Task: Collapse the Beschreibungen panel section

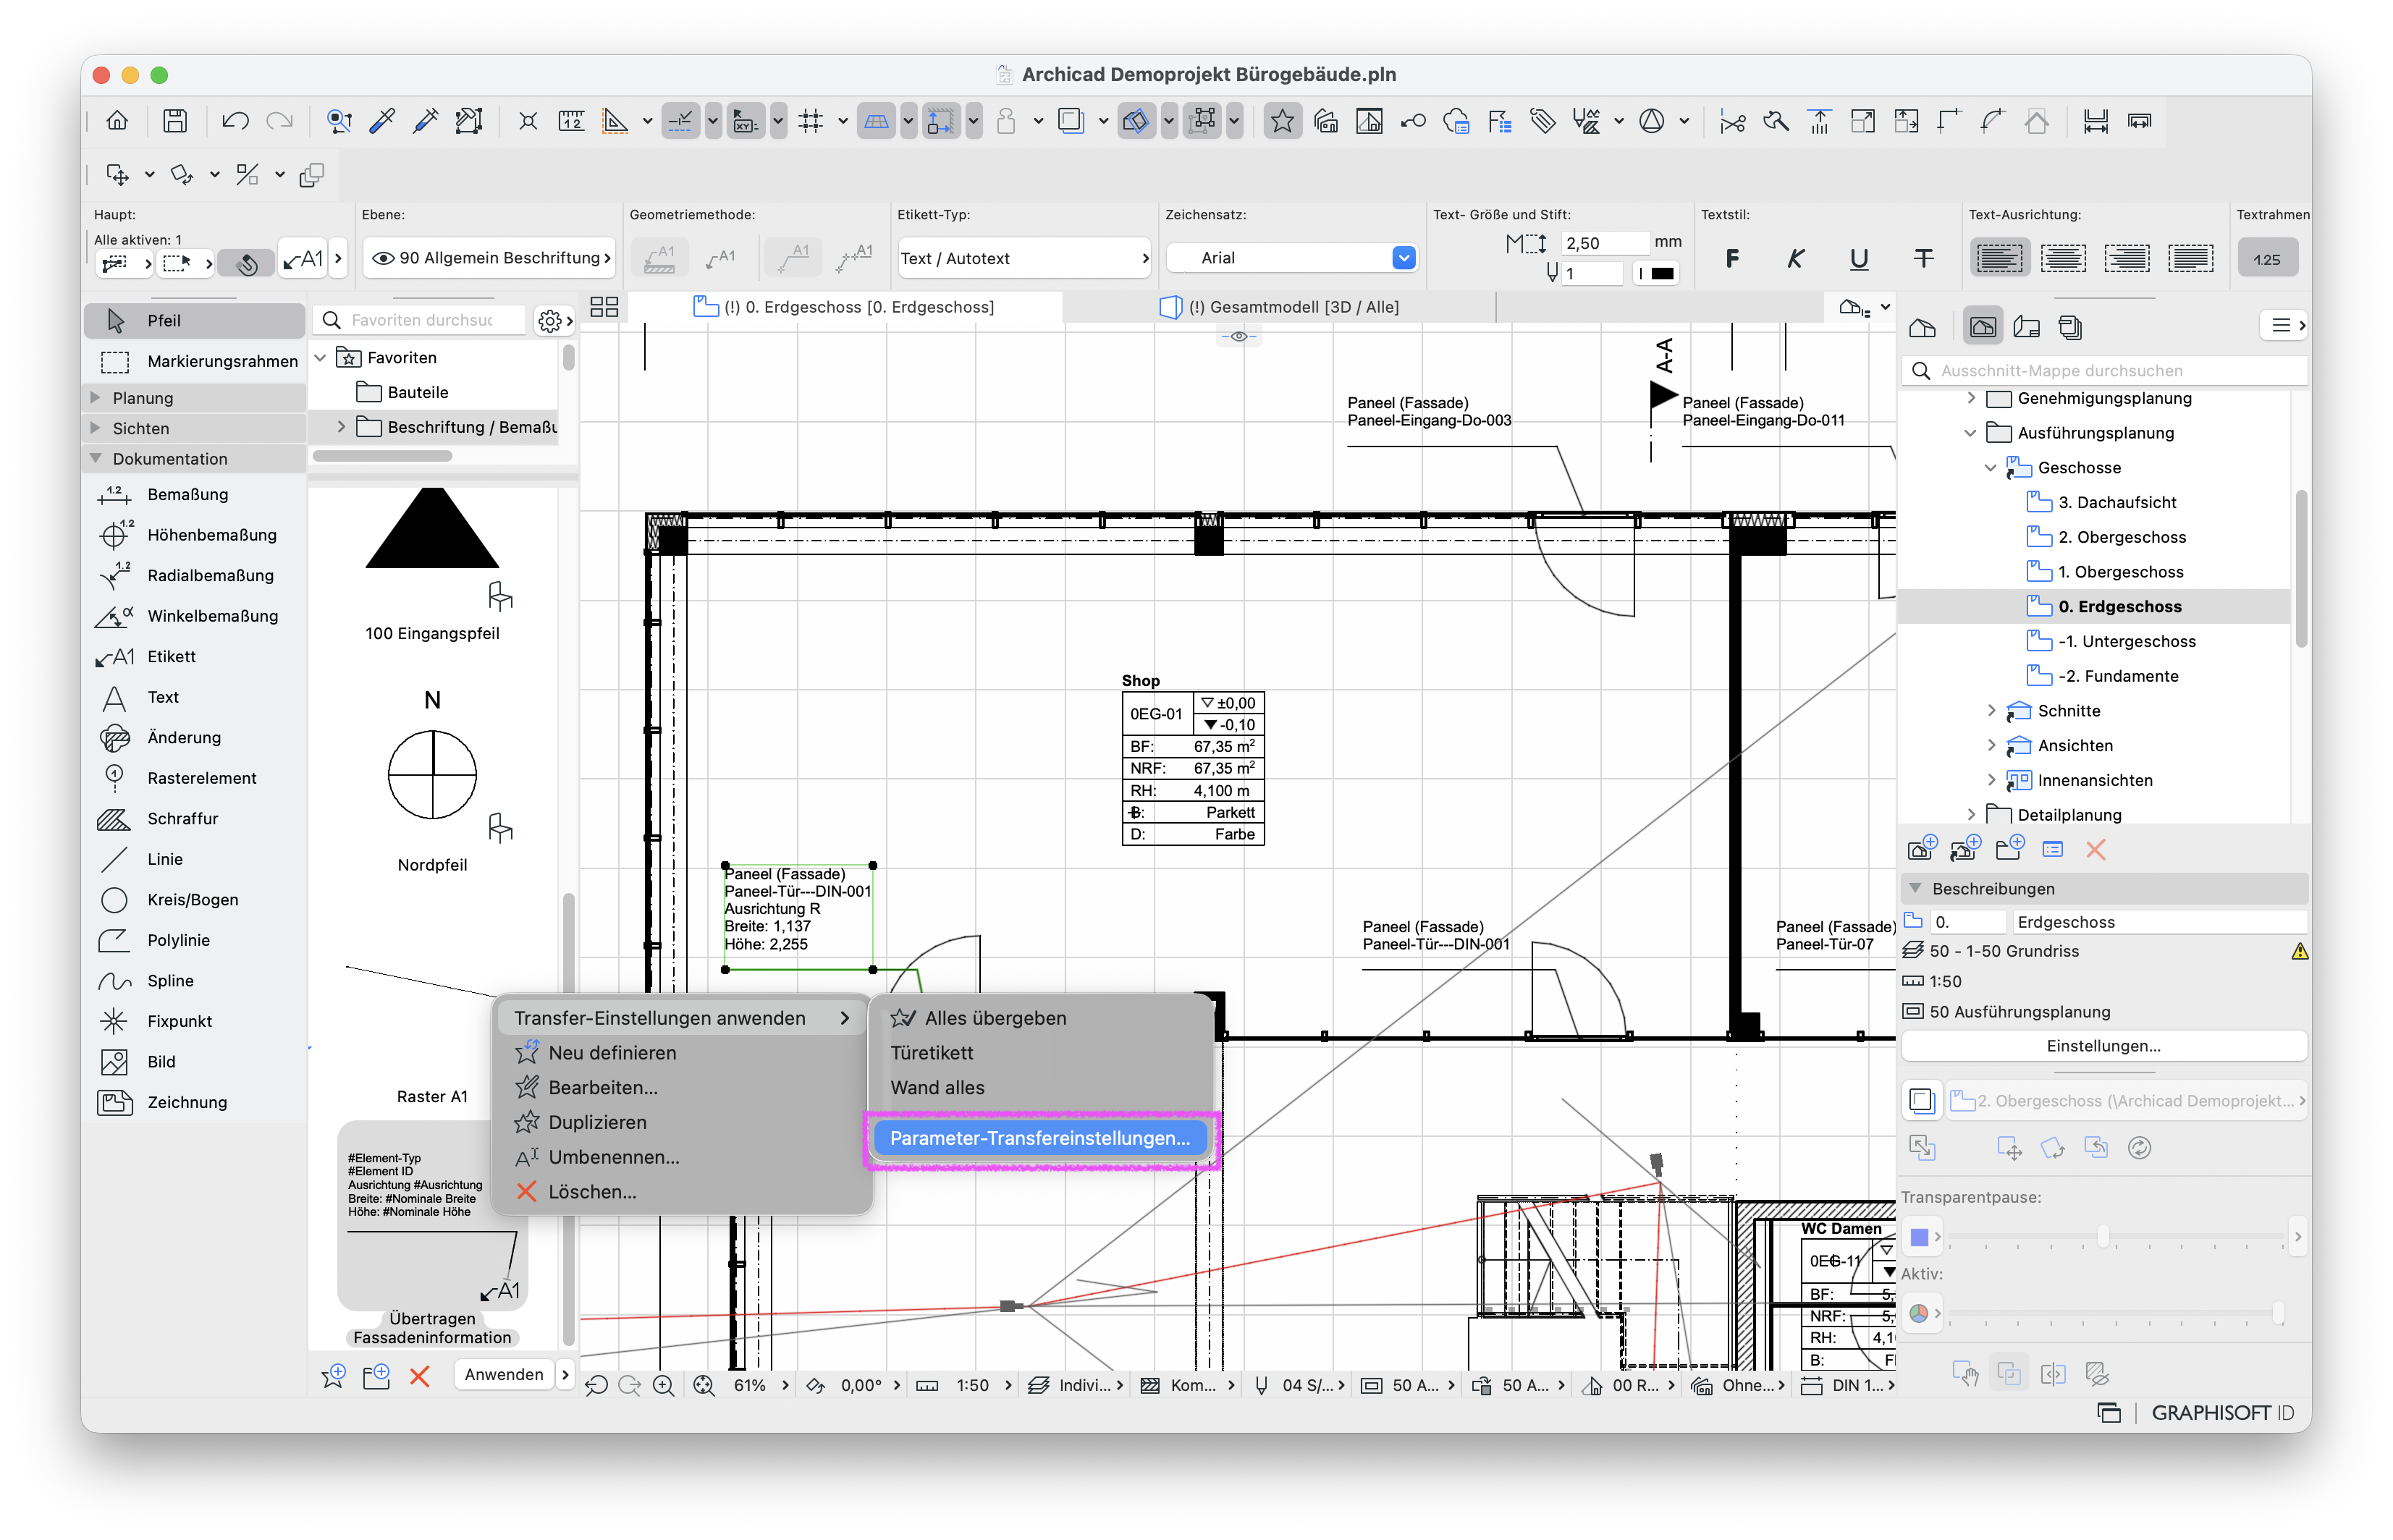Action: [1915, 888]
